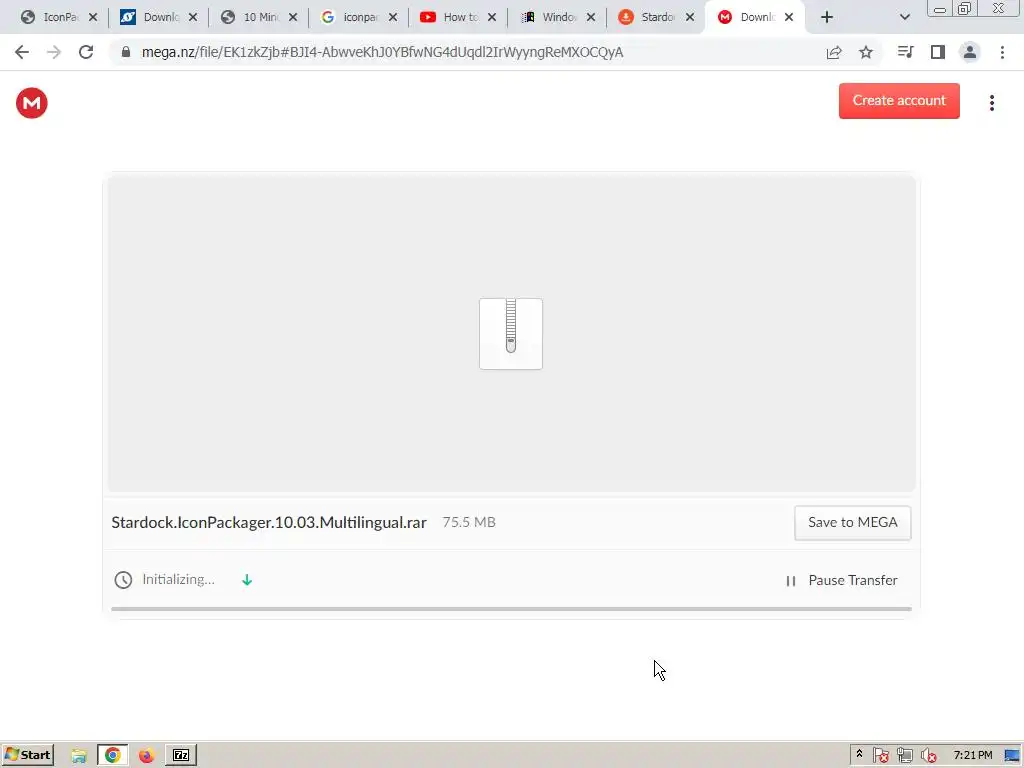The width and height of the screenshot is (1024, 768).
Task: Close the YouTube How to tab
Action: [492, 18]
